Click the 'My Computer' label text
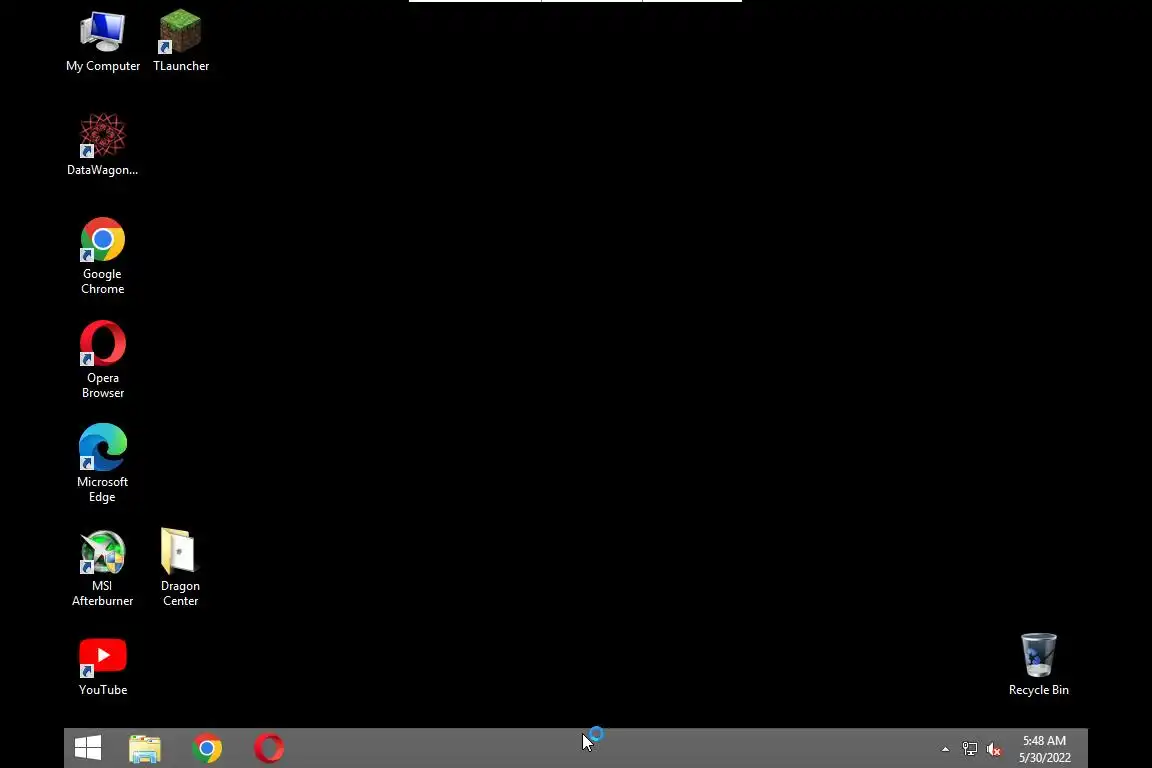1152x768 pixels. click(x=103, y=66)
